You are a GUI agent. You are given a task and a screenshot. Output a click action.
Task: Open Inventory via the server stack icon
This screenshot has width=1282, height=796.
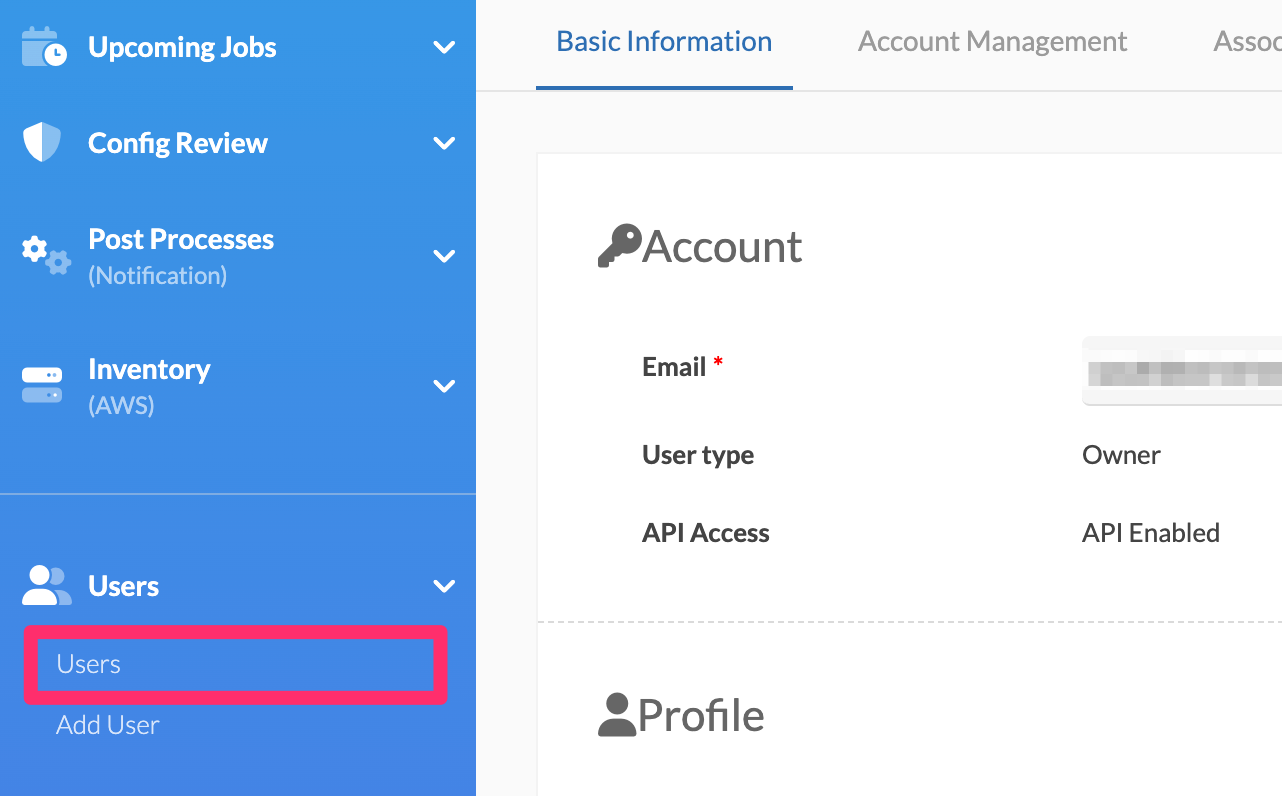(x=42, y=385)
